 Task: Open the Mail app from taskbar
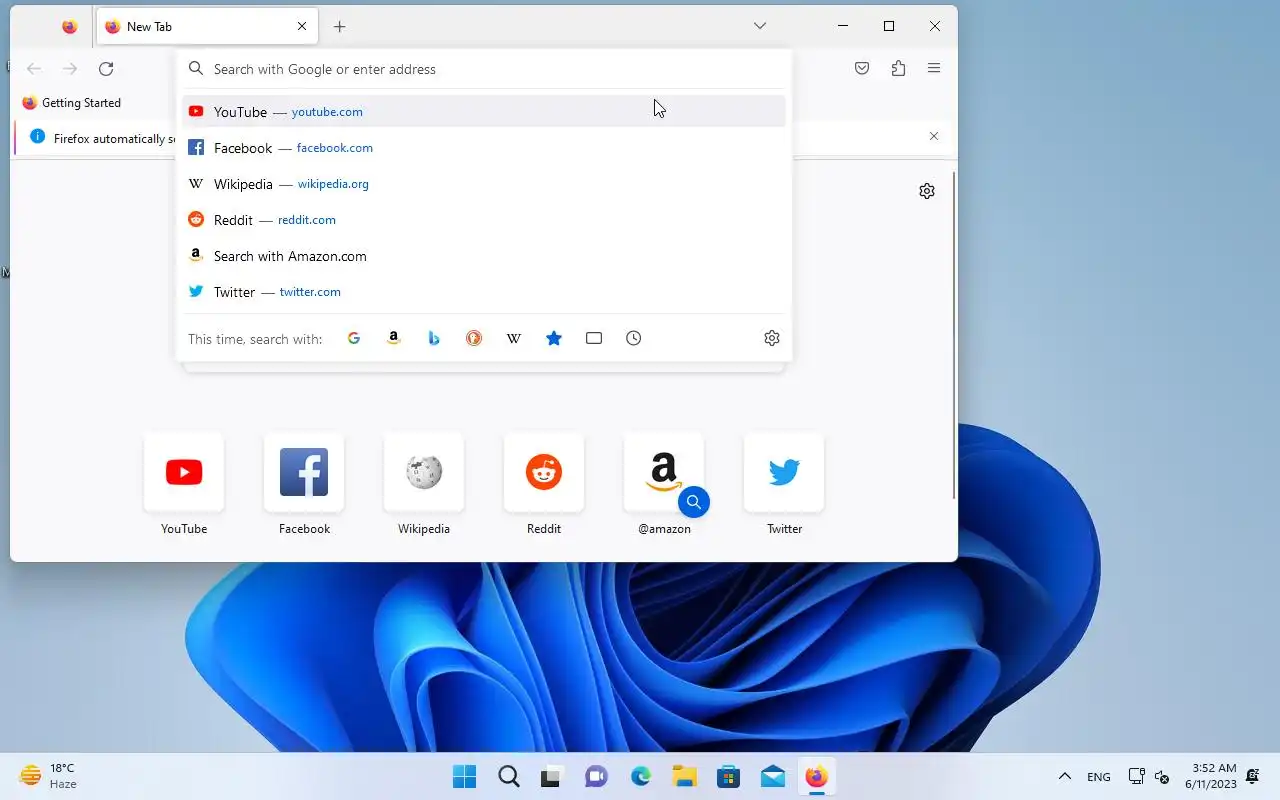pyautogui.click(x=773, y=776)
